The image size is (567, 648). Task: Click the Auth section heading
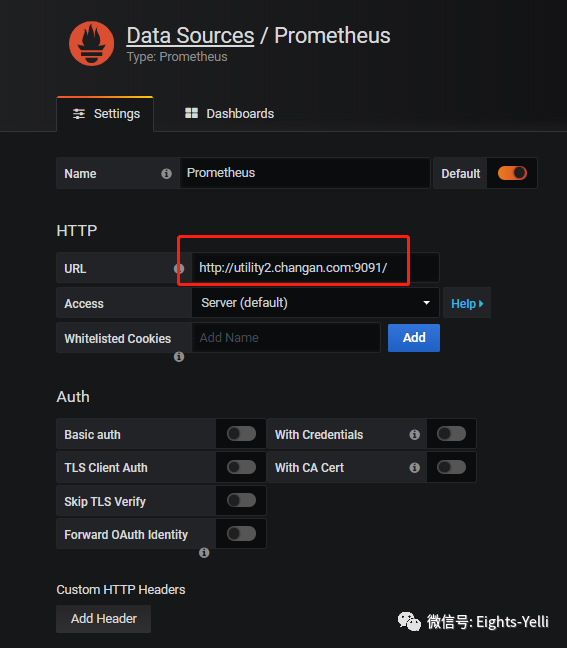tap(73, 397)
